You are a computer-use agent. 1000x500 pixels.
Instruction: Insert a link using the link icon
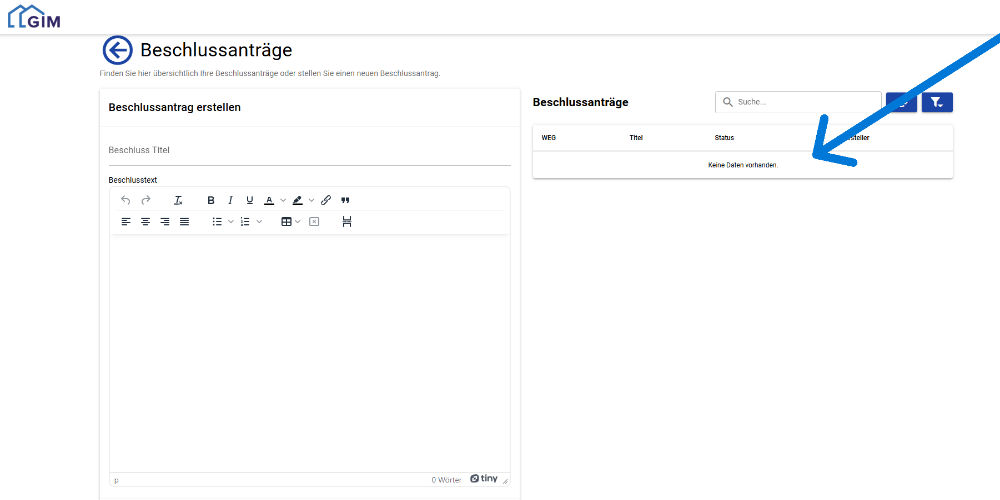pyautogui.click(x=326, y=200)
